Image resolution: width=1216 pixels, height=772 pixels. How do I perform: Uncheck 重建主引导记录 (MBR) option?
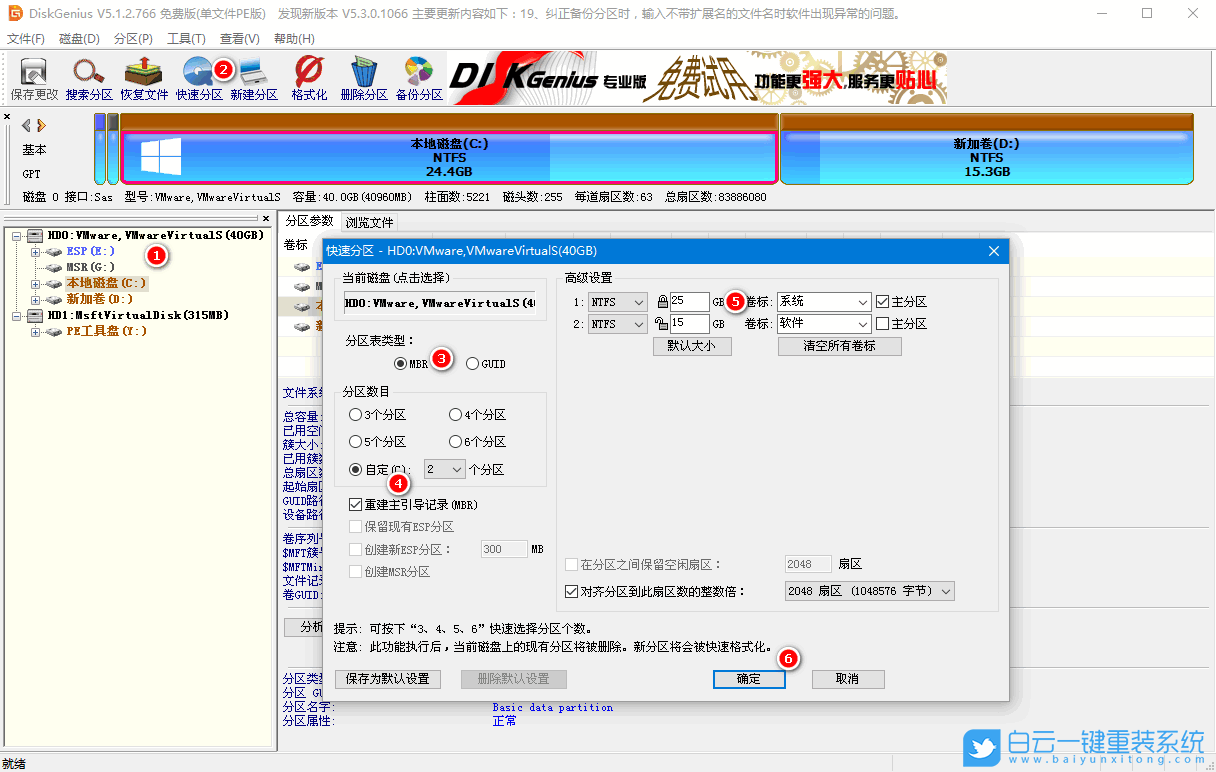pos(356,504)
